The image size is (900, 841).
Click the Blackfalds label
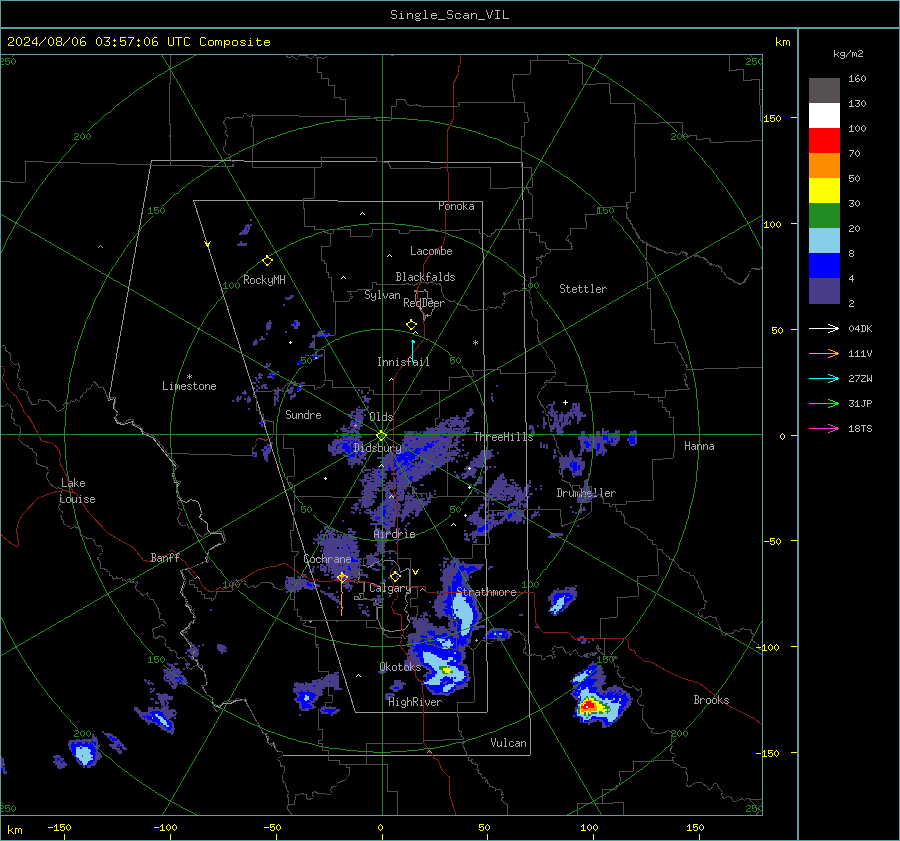click(x=425, y=277)
